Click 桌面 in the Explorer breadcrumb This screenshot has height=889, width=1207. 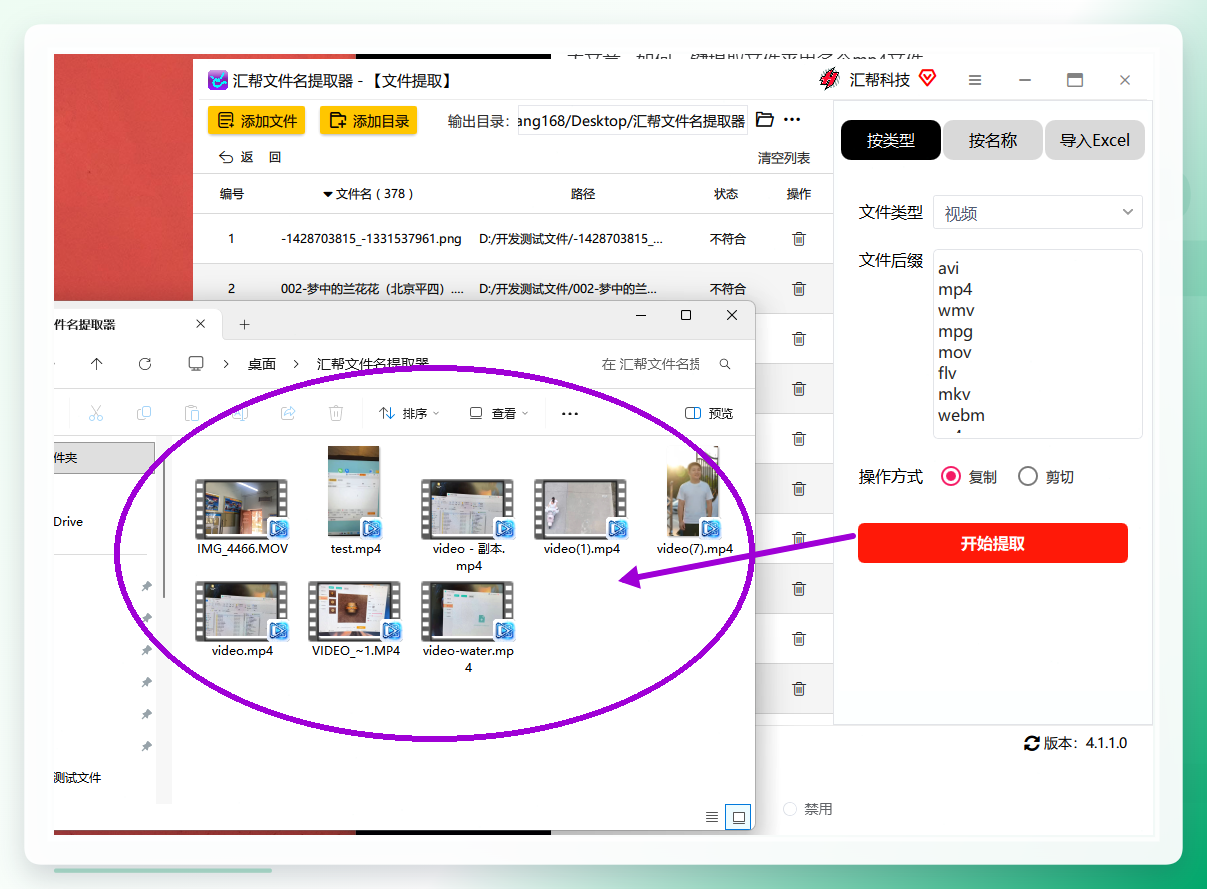tap(262, 364)
